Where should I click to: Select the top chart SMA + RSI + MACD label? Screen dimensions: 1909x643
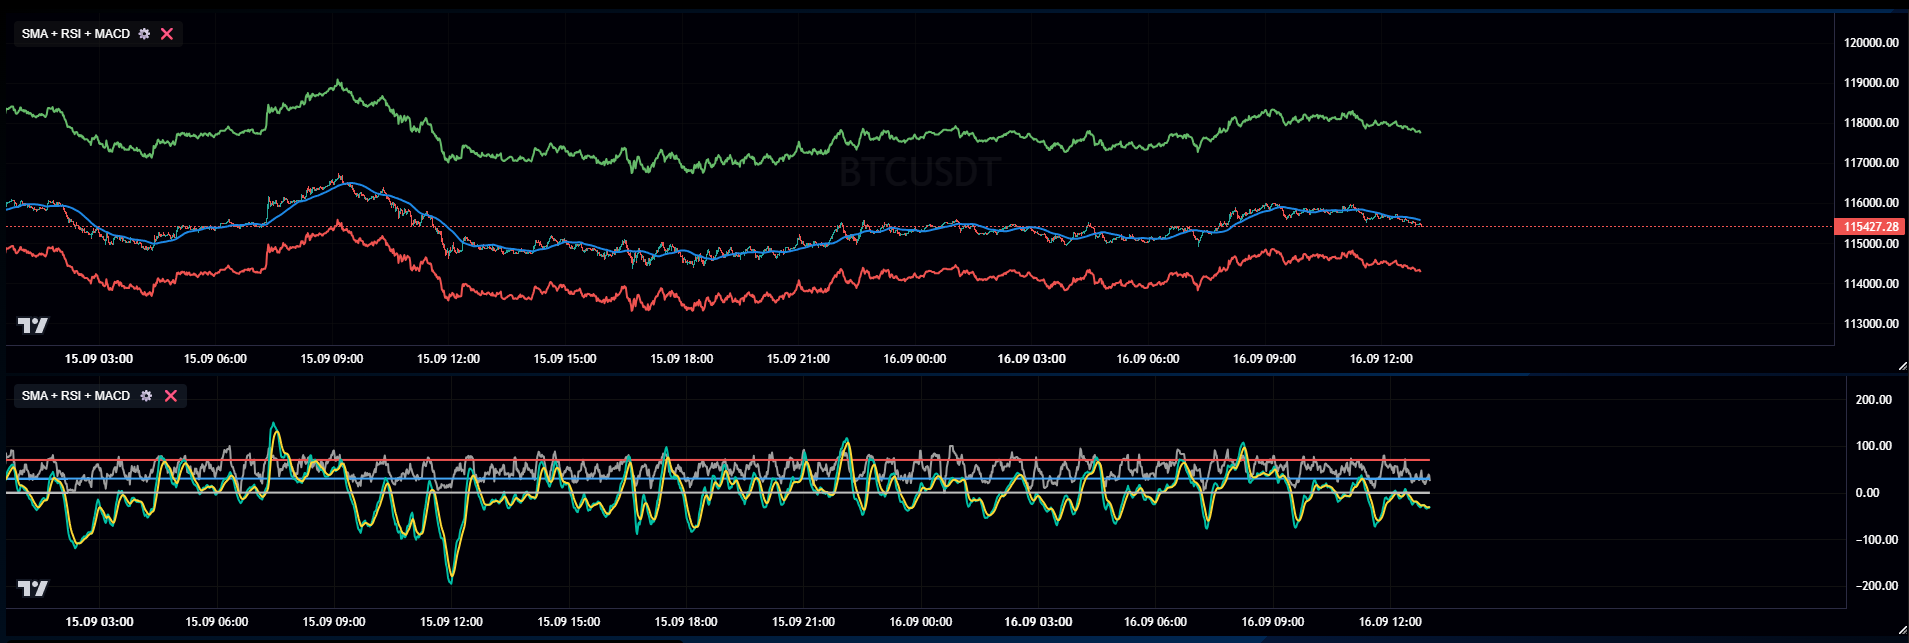pos(76,34)
